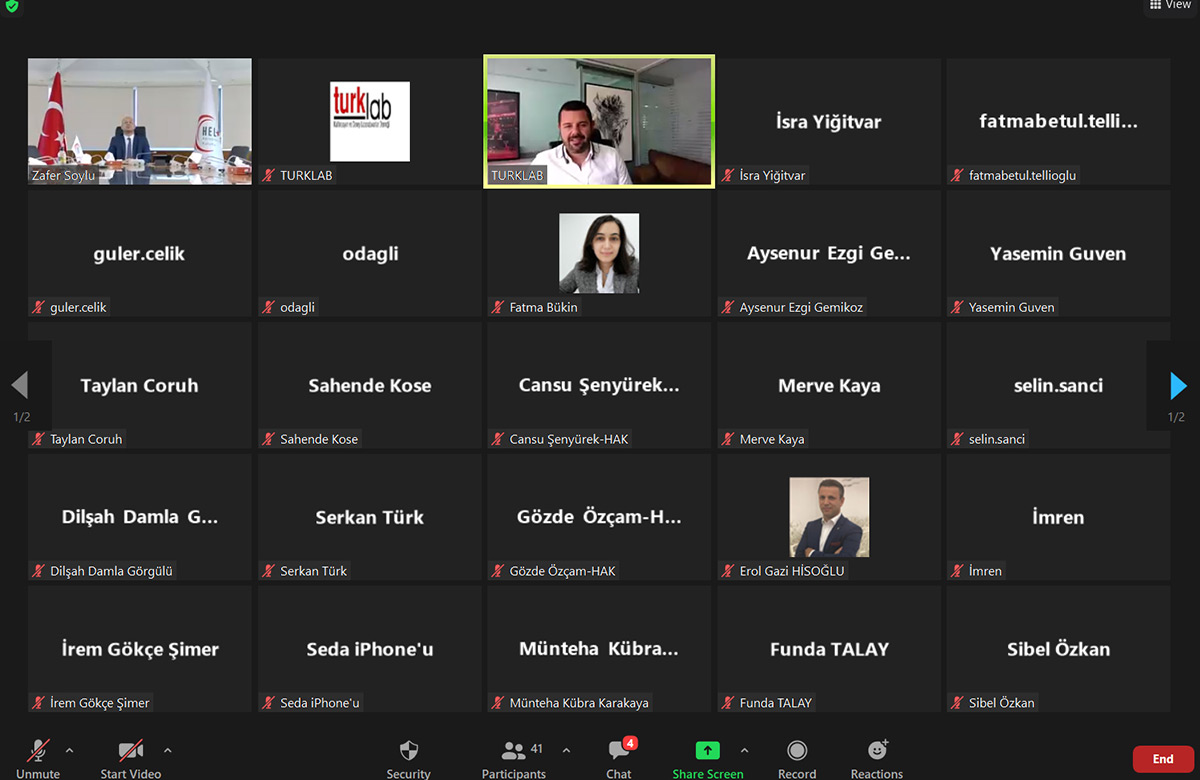
Task: Click the green encryption shield icon
Action: coord(11,6)
